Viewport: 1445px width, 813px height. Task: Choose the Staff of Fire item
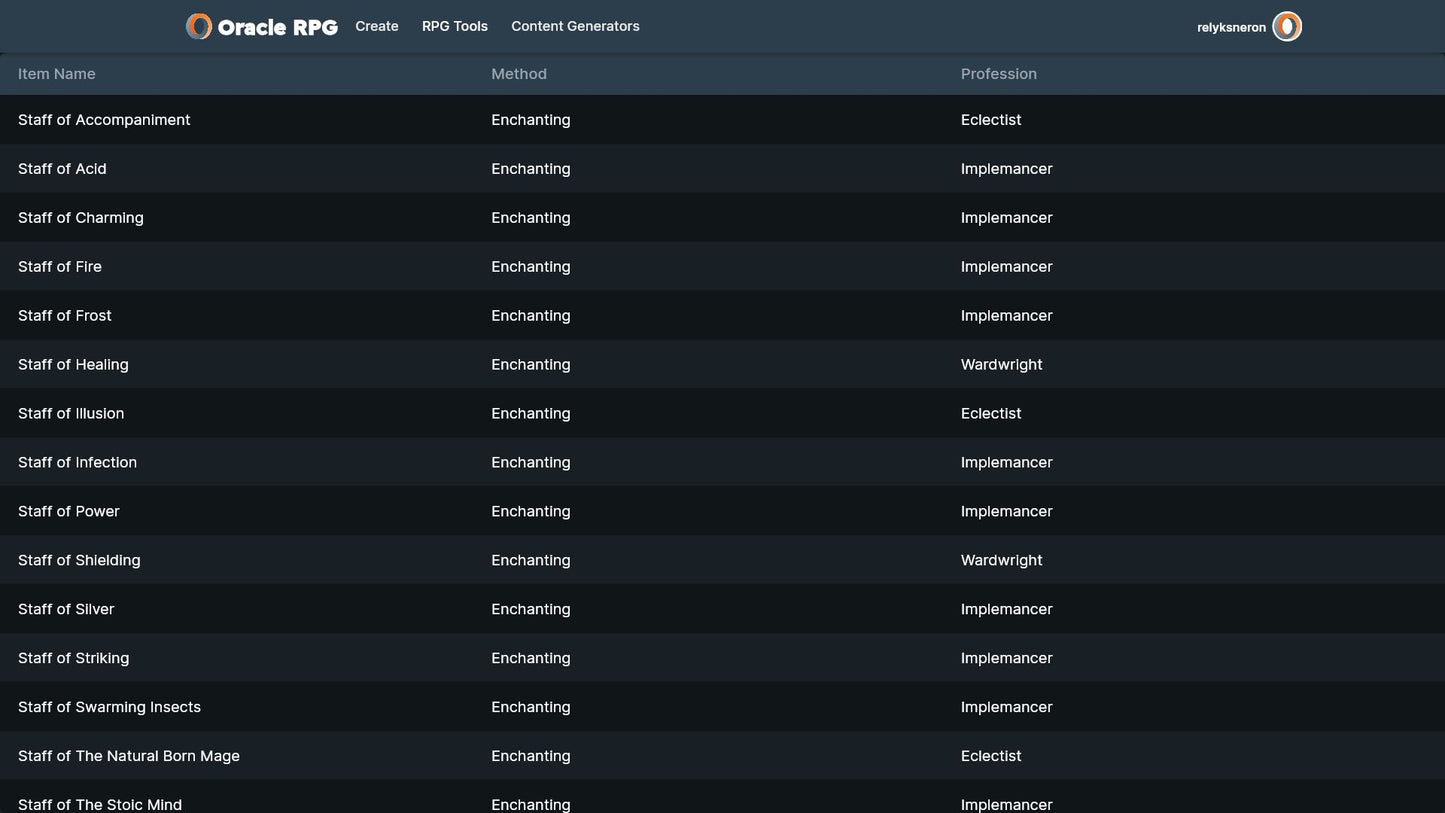pyautogui.click(x=60, y=267)
